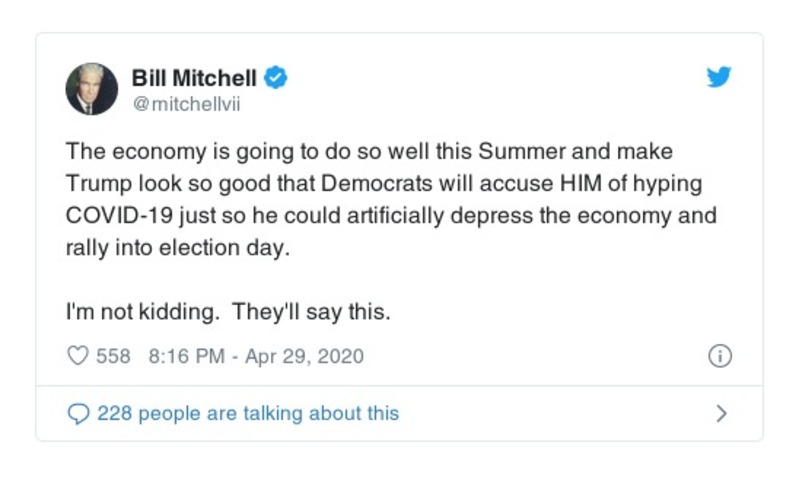
Task: Open the @mitchellvii handle link
Action: click(179, 102)
